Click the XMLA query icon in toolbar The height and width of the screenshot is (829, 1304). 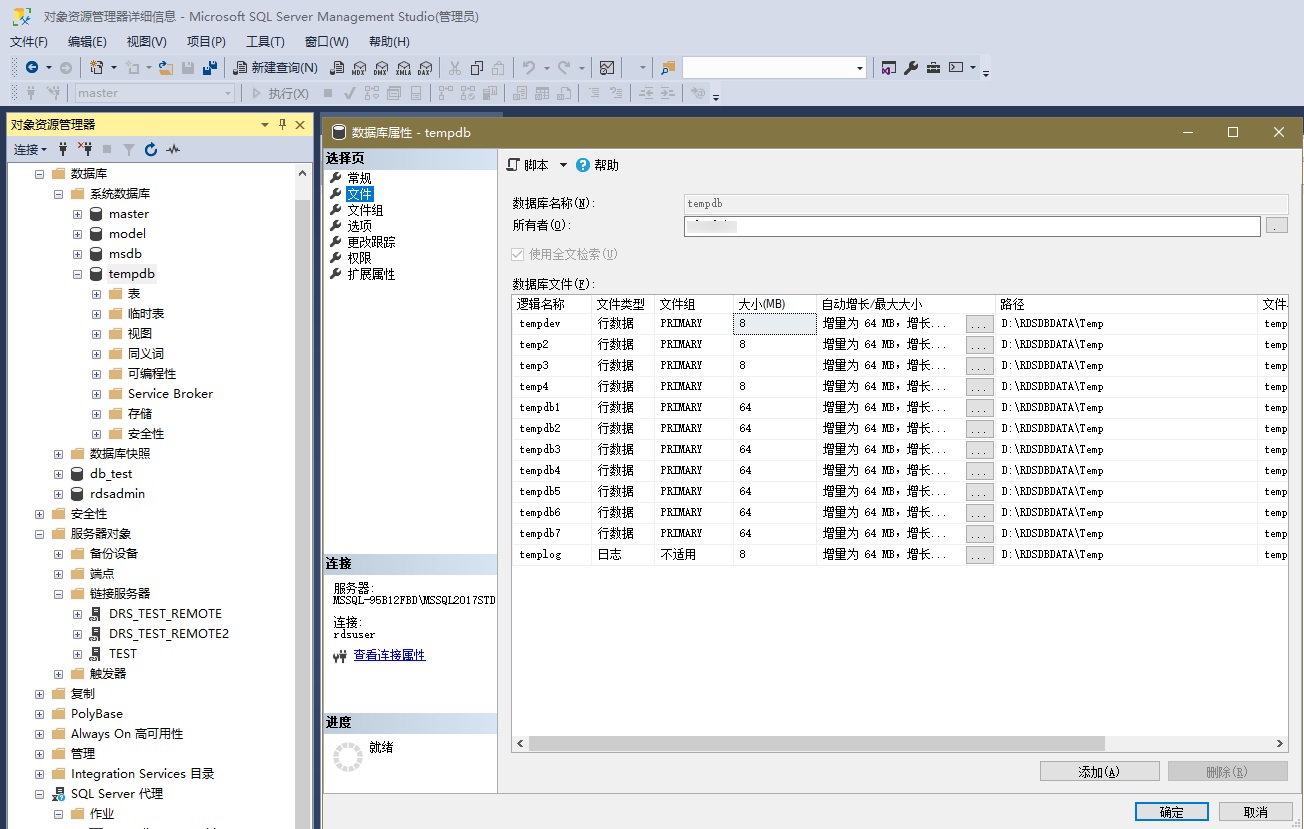pos(403,68)
